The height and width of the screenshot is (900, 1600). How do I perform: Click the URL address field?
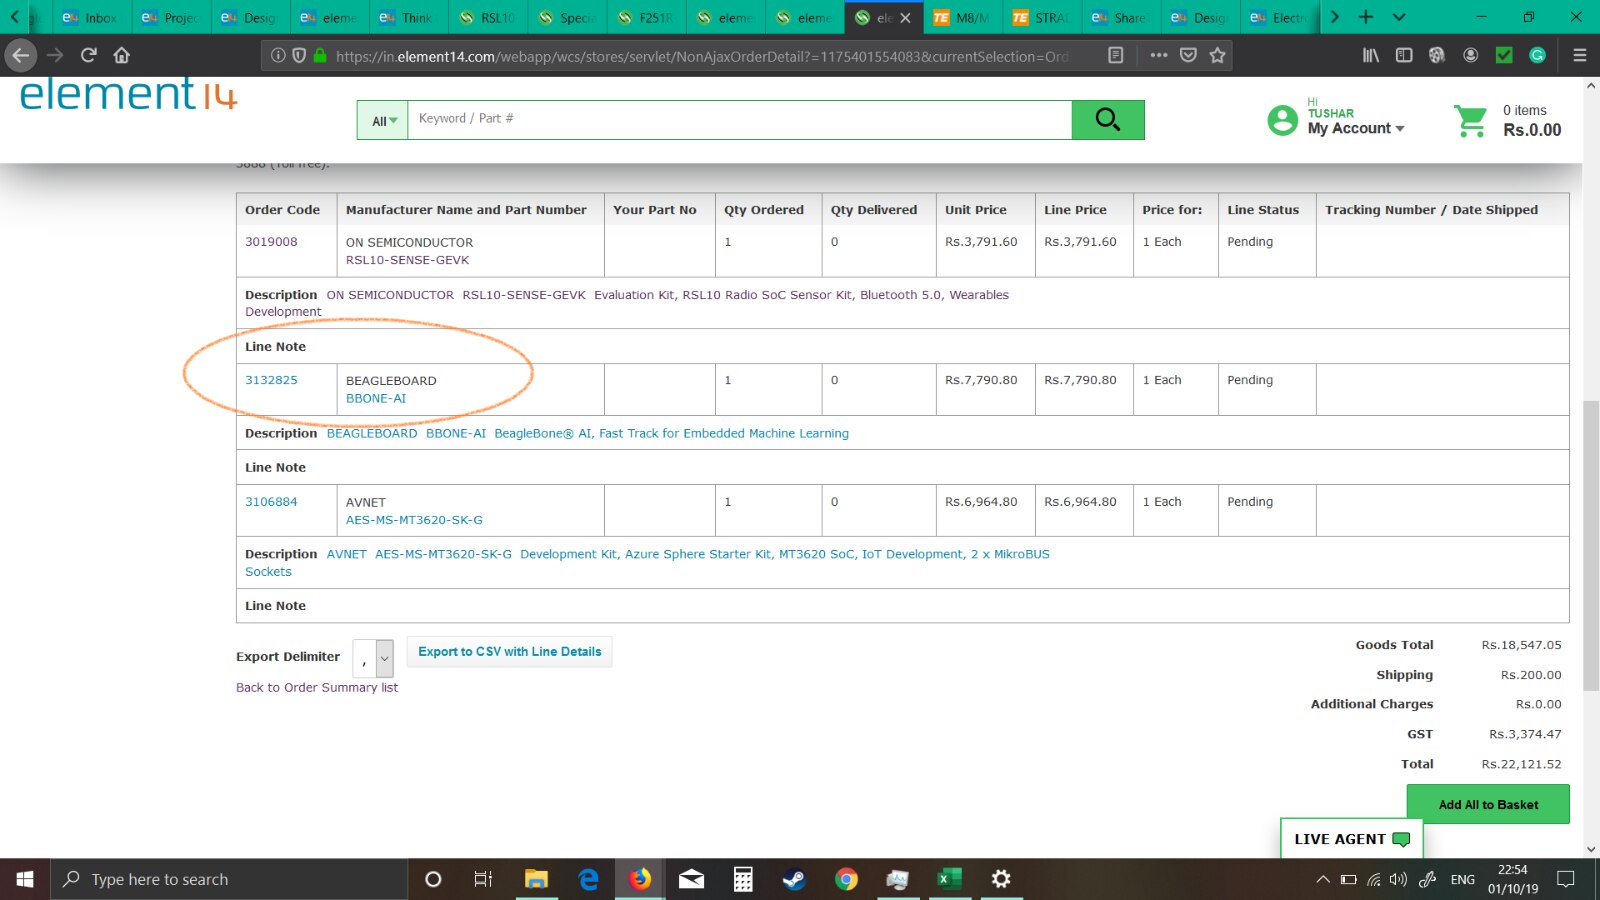702,56
